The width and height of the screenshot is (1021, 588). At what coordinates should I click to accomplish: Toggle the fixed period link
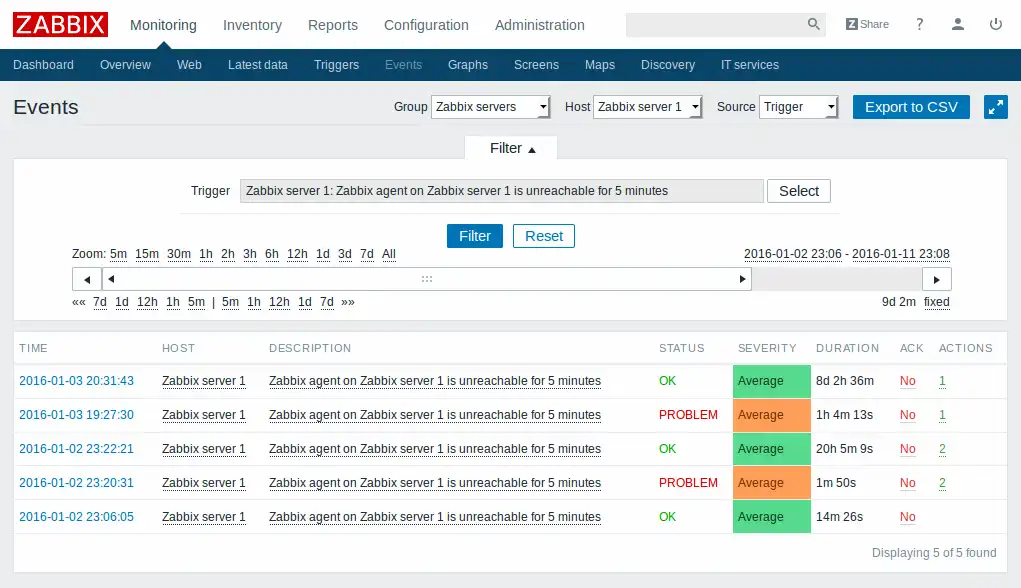[x=936, y=302]
